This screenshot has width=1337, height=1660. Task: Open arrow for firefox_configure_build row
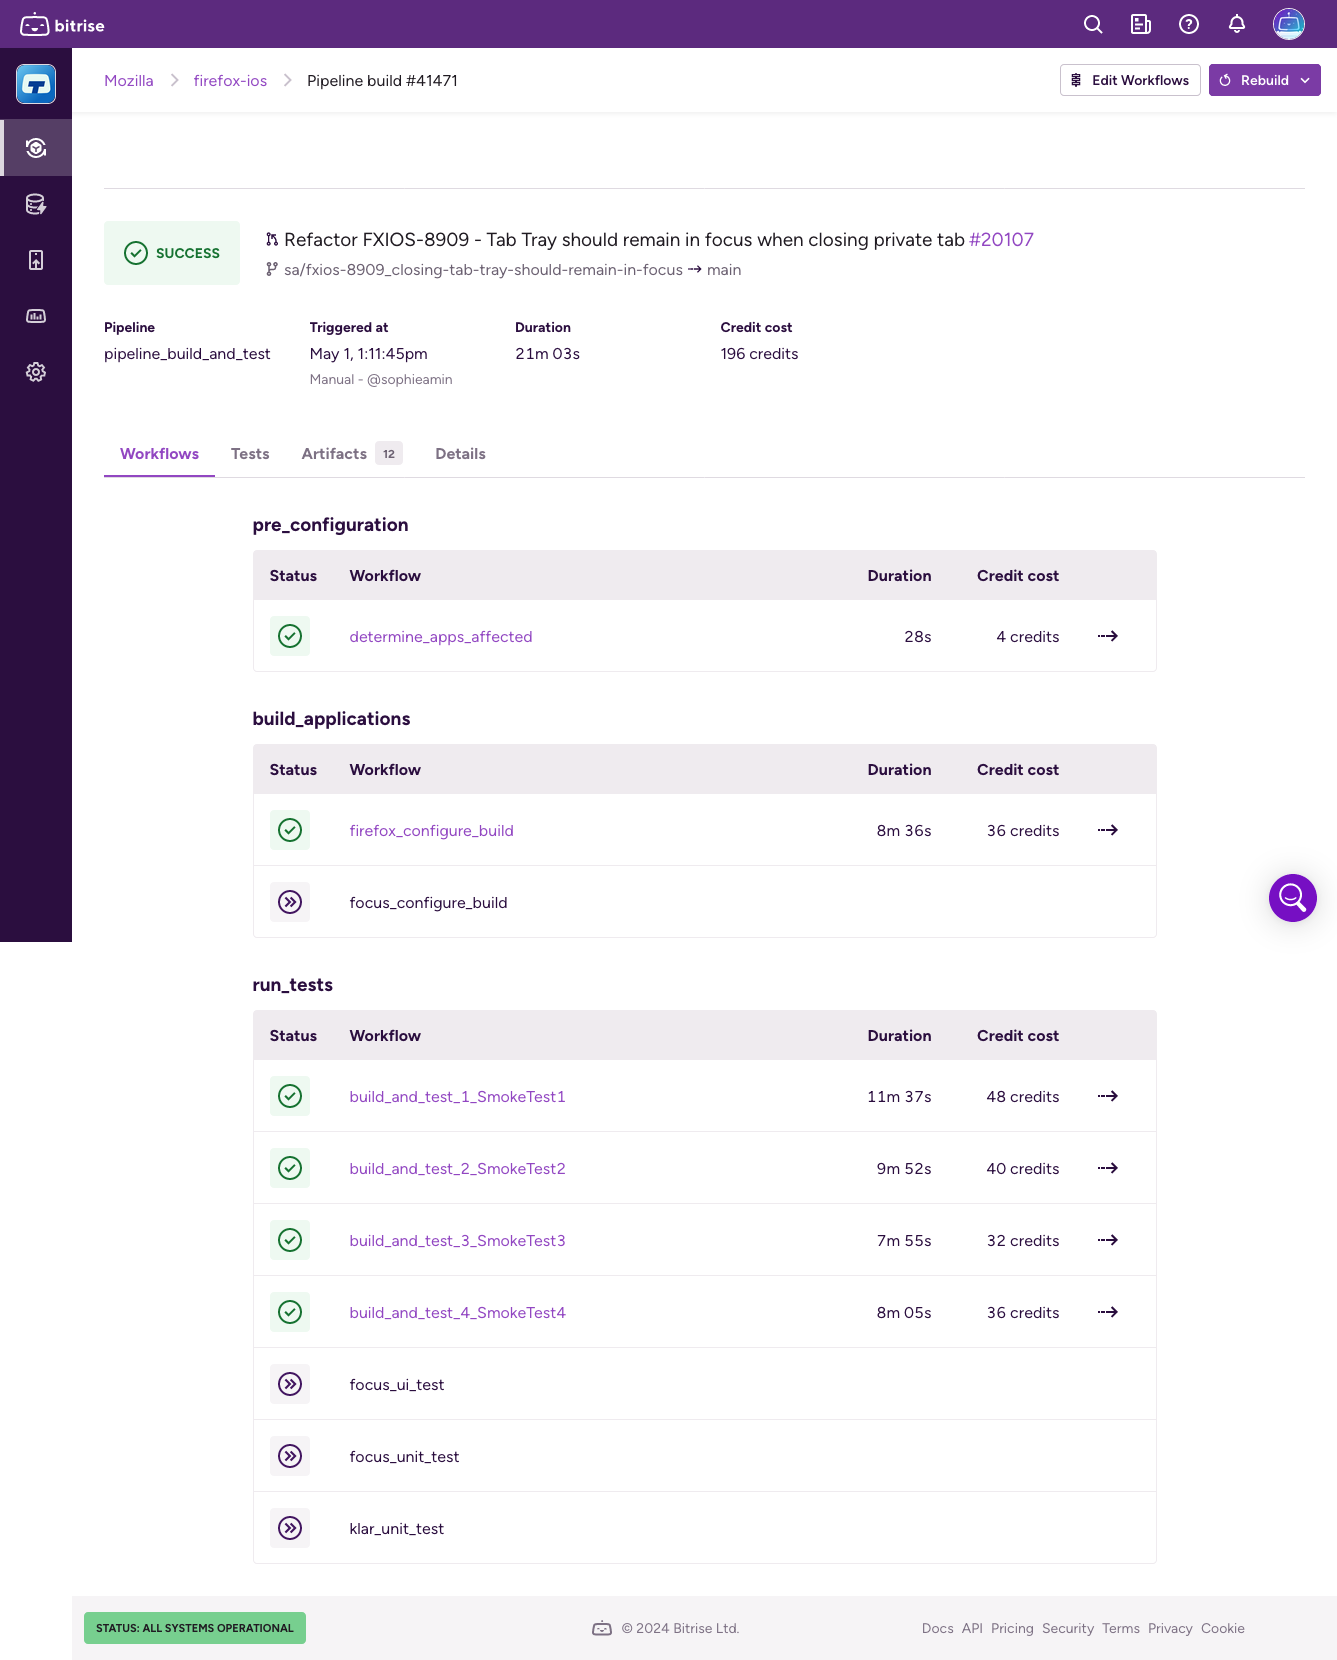click(1107, 830)
